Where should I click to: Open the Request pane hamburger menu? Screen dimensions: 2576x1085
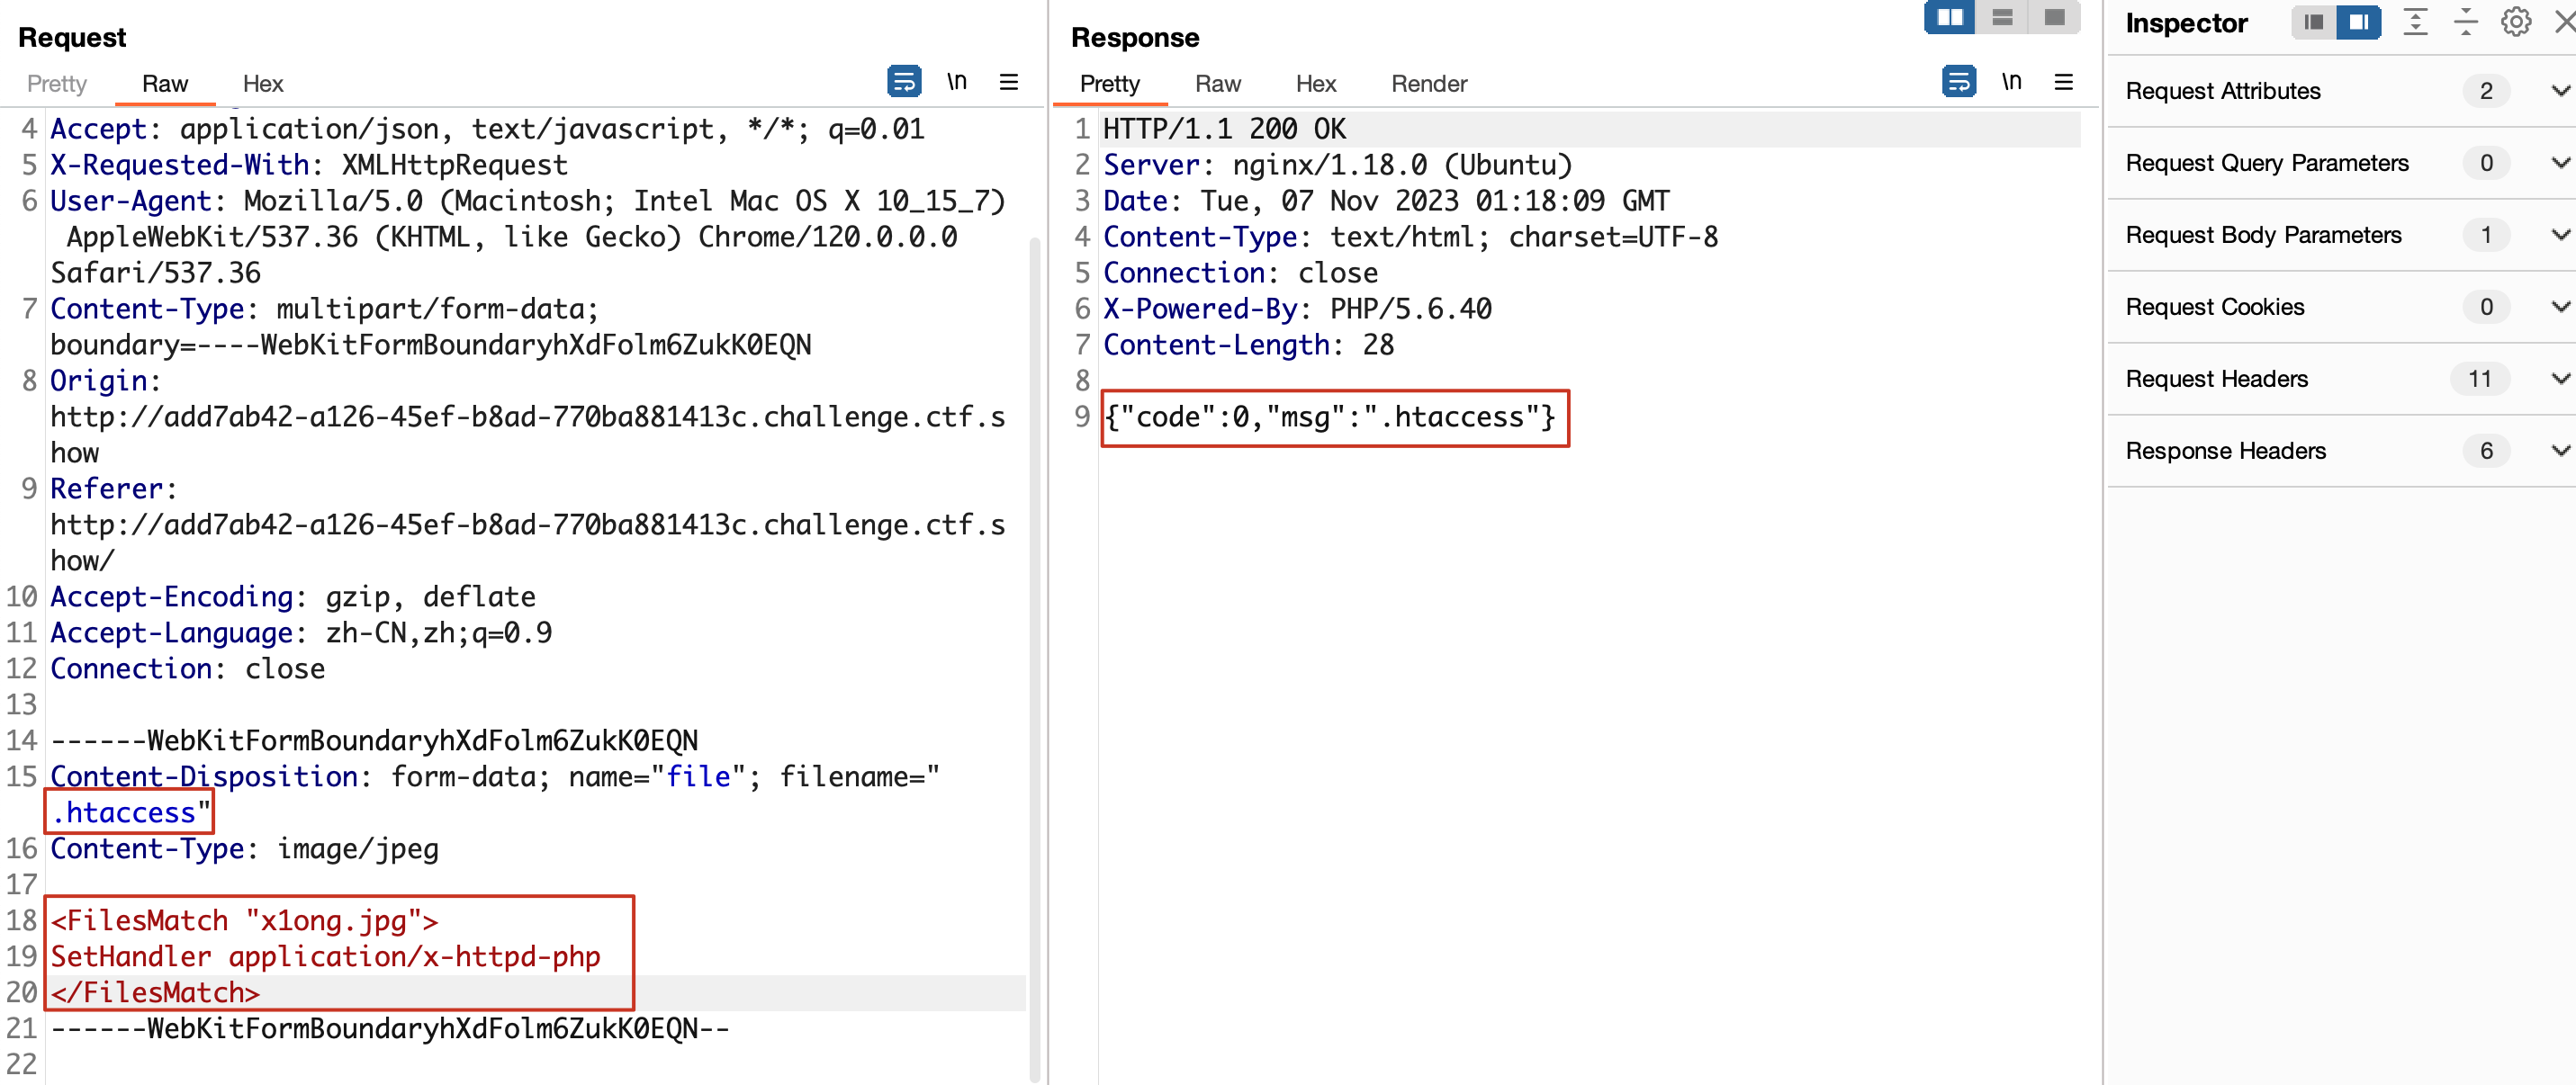[1009, 82]
